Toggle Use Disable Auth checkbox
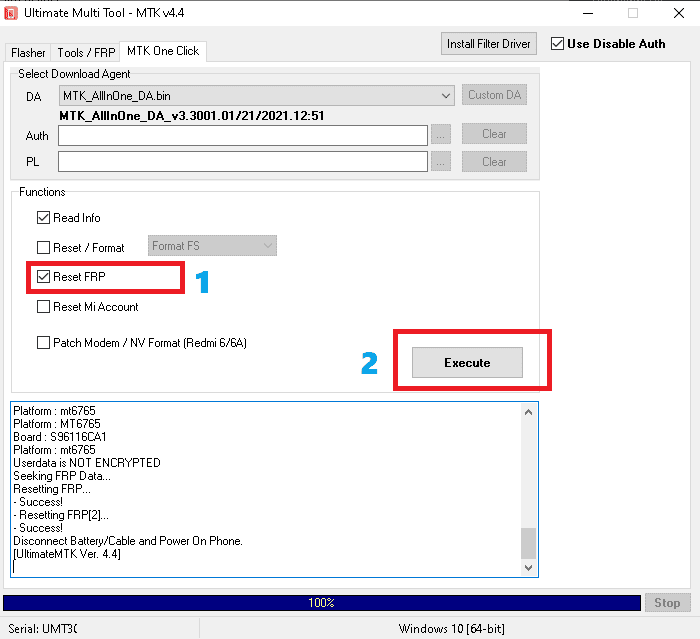Image resolution: width=700 pixels, height=639 pixels. pyautogui.click(x=557, y=44)
